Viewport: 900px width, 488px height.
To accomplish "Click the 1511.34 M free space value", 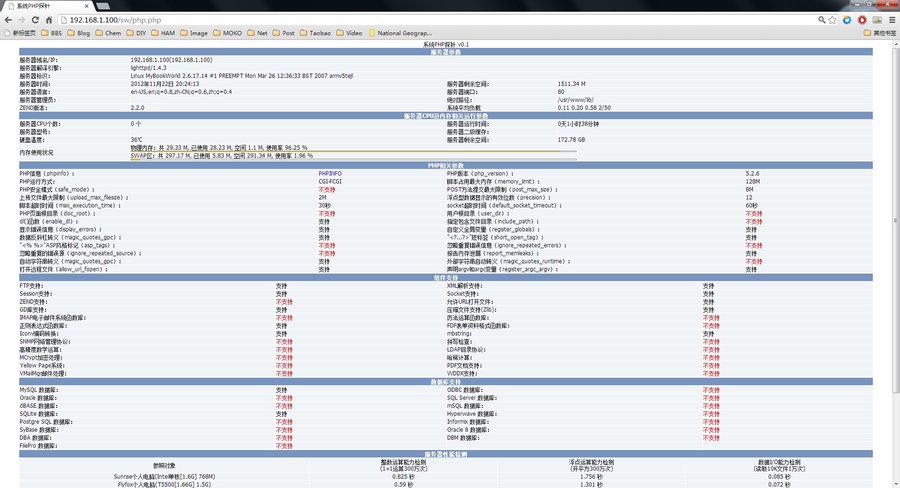I will click(571, 84).
